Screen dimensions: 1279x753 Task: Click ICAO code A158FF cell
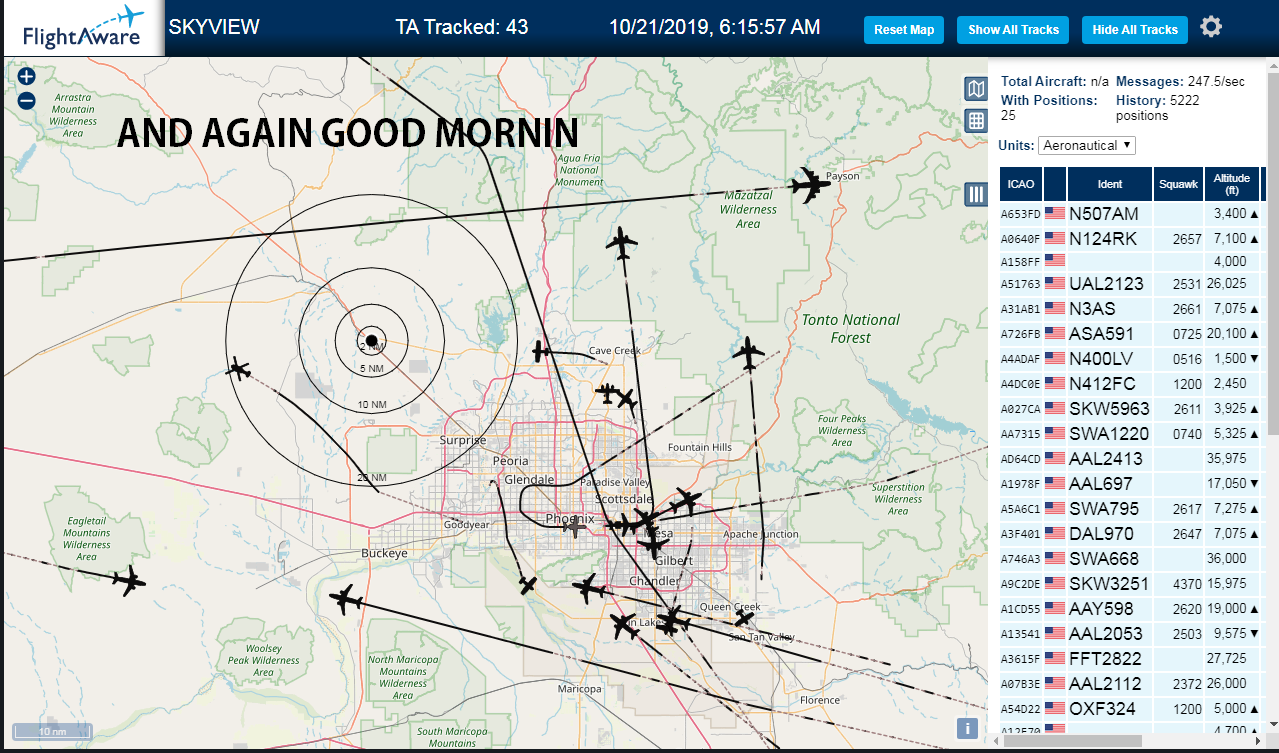[1021, 261]
